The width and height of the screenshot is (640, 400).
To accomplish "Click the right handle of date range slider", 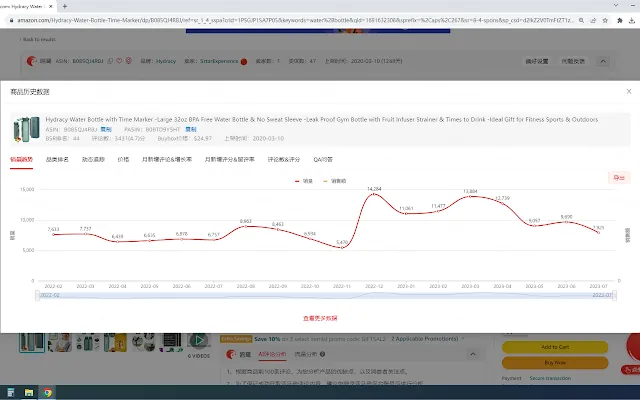I will pyautogui.click(x=614, y=295).
